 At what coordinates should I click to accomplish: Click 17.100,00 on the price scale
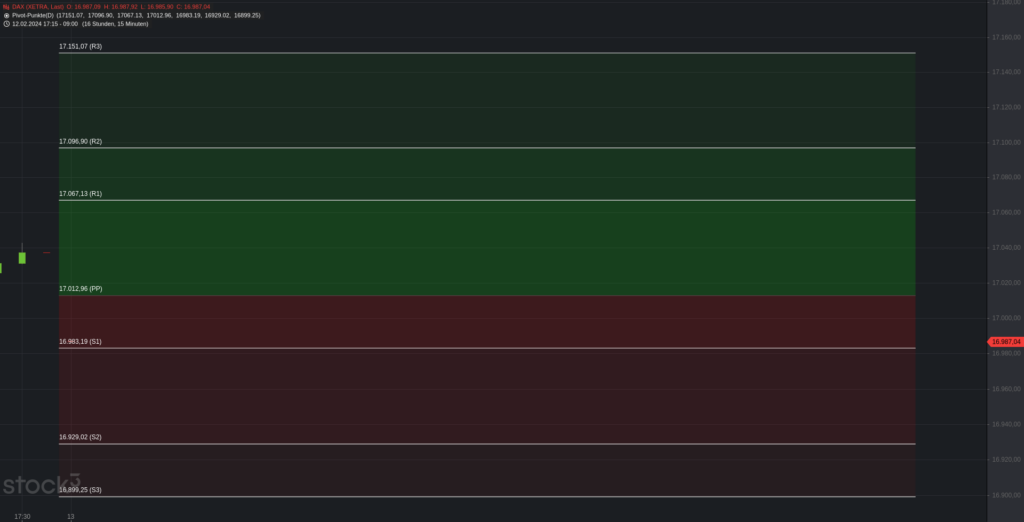(x=1006, y=142)
